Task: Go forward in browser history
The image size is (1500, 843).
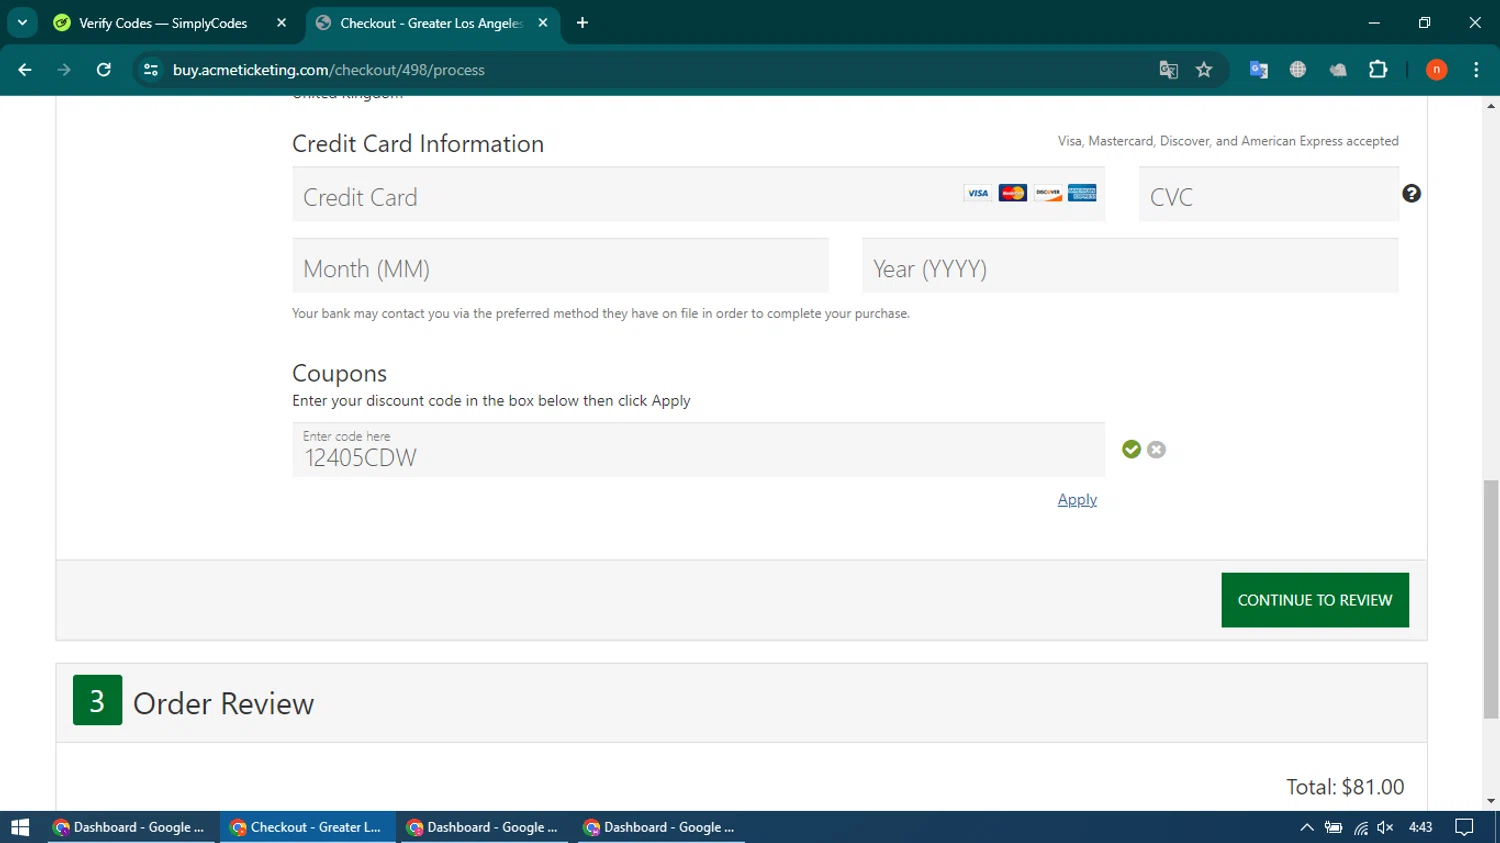Action: [x=64, y=70]
